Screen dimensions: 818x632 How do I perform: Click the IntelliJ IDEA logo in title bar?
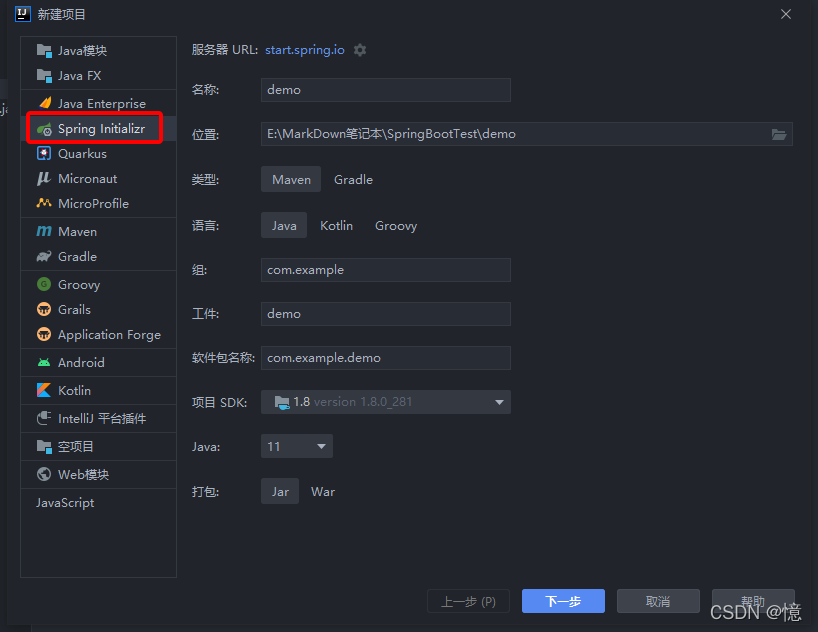pyautogui.click(x=23, y=14)
